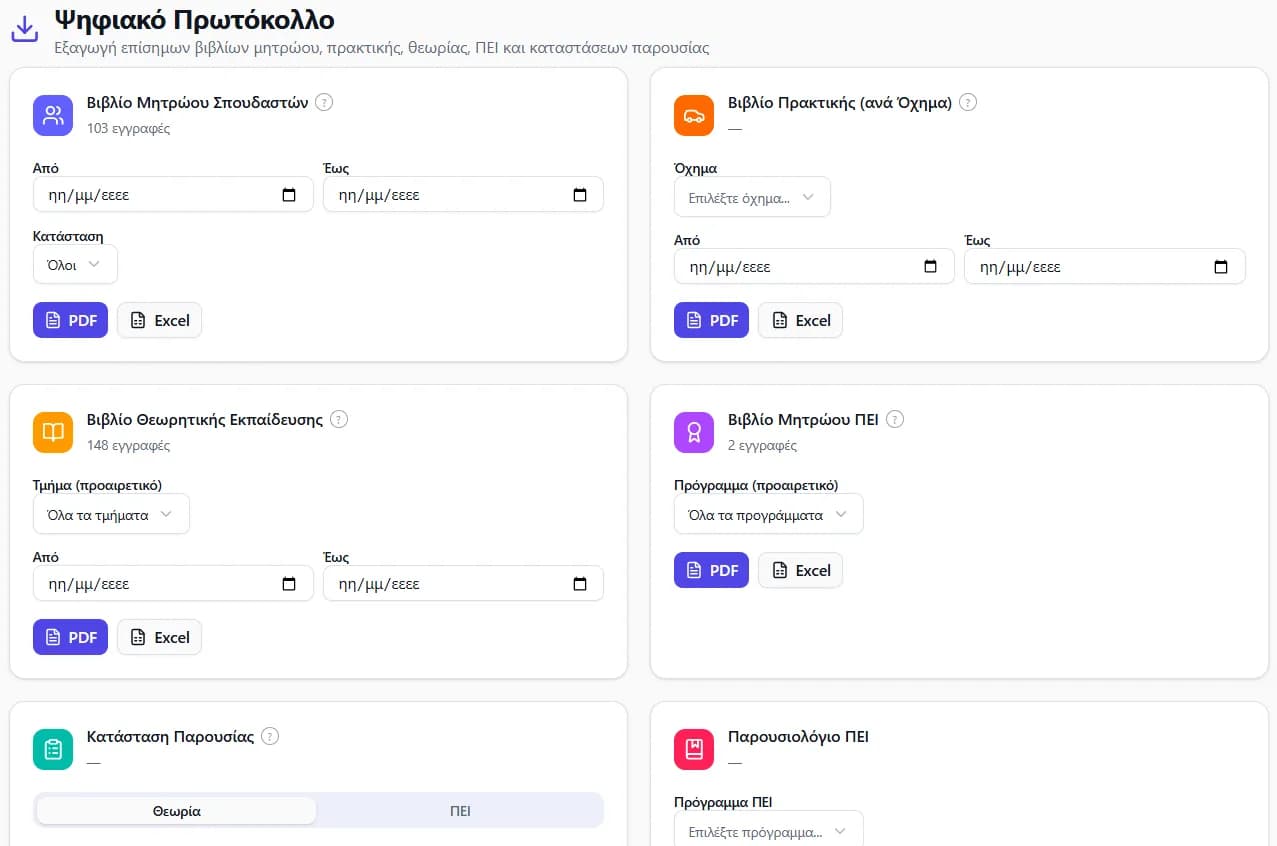
Task: Expand the Όλα τα προγράμματα dropdown
Action: click(x=768, y=515)
